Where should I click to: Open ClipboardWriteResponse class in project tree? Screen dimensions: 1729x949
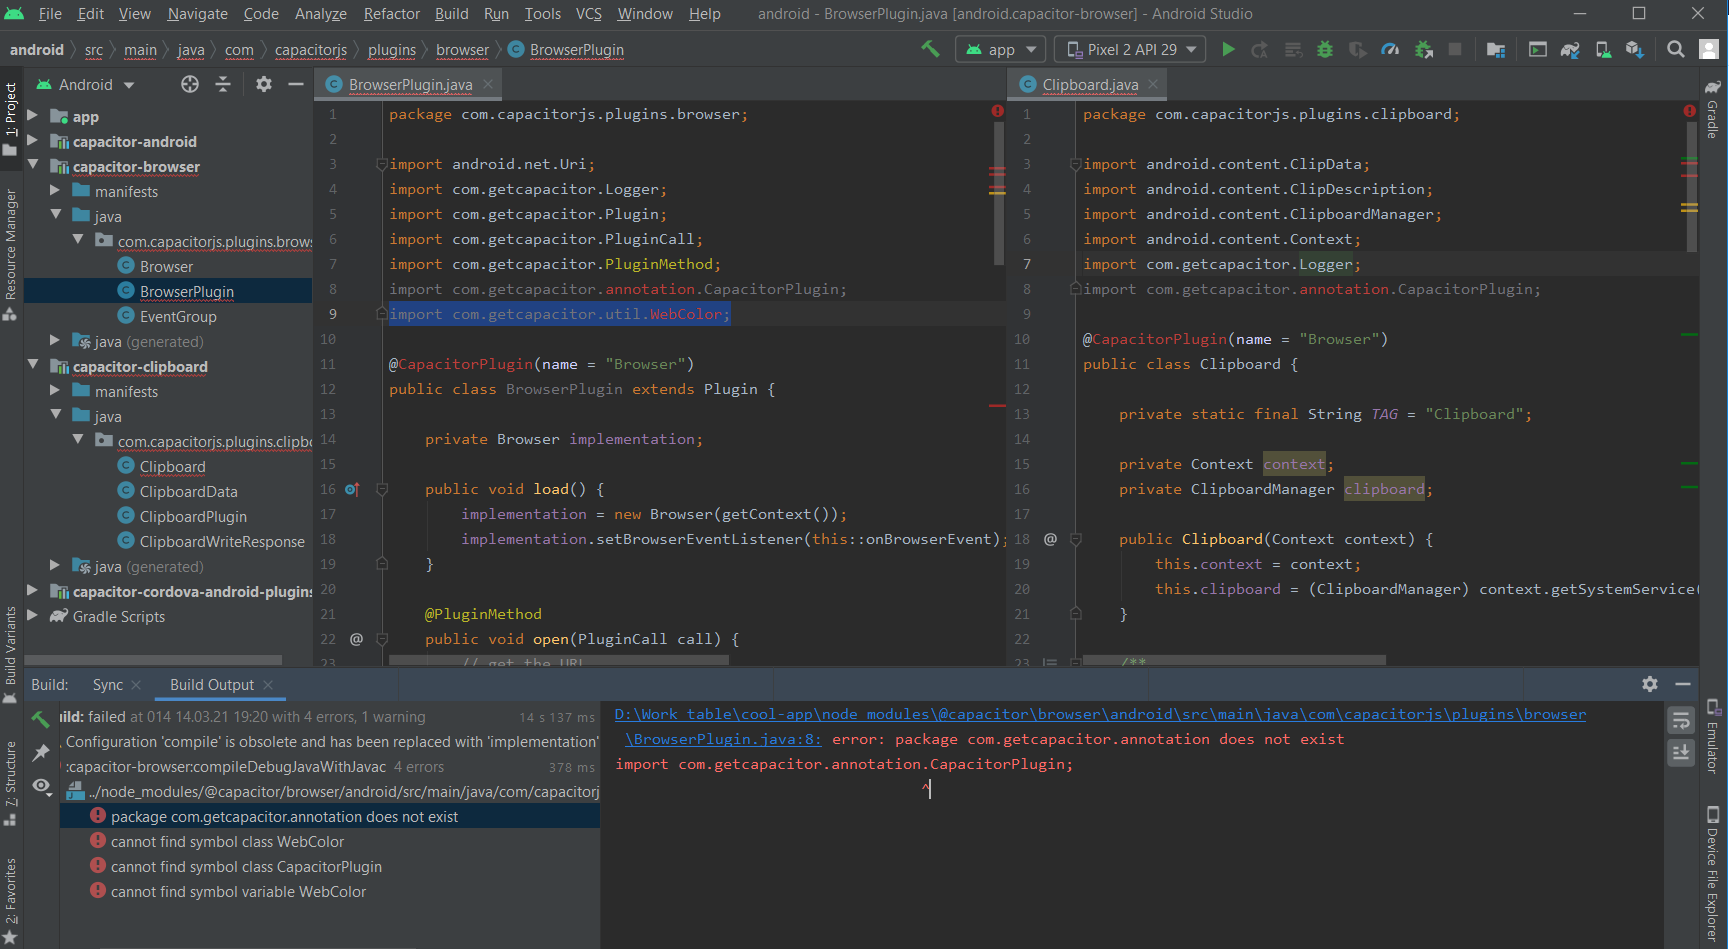pos(222,541)
